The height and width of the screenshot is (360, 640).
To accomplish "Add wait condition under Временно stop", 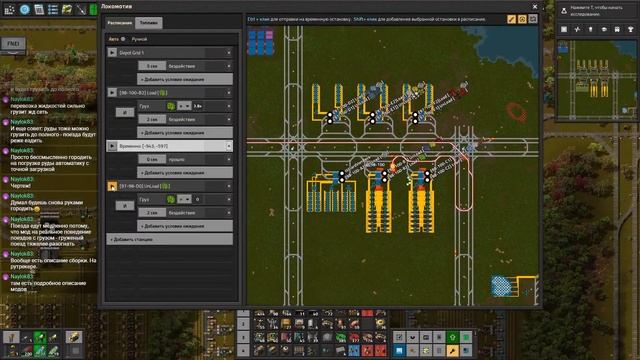I will coord(185,173).
